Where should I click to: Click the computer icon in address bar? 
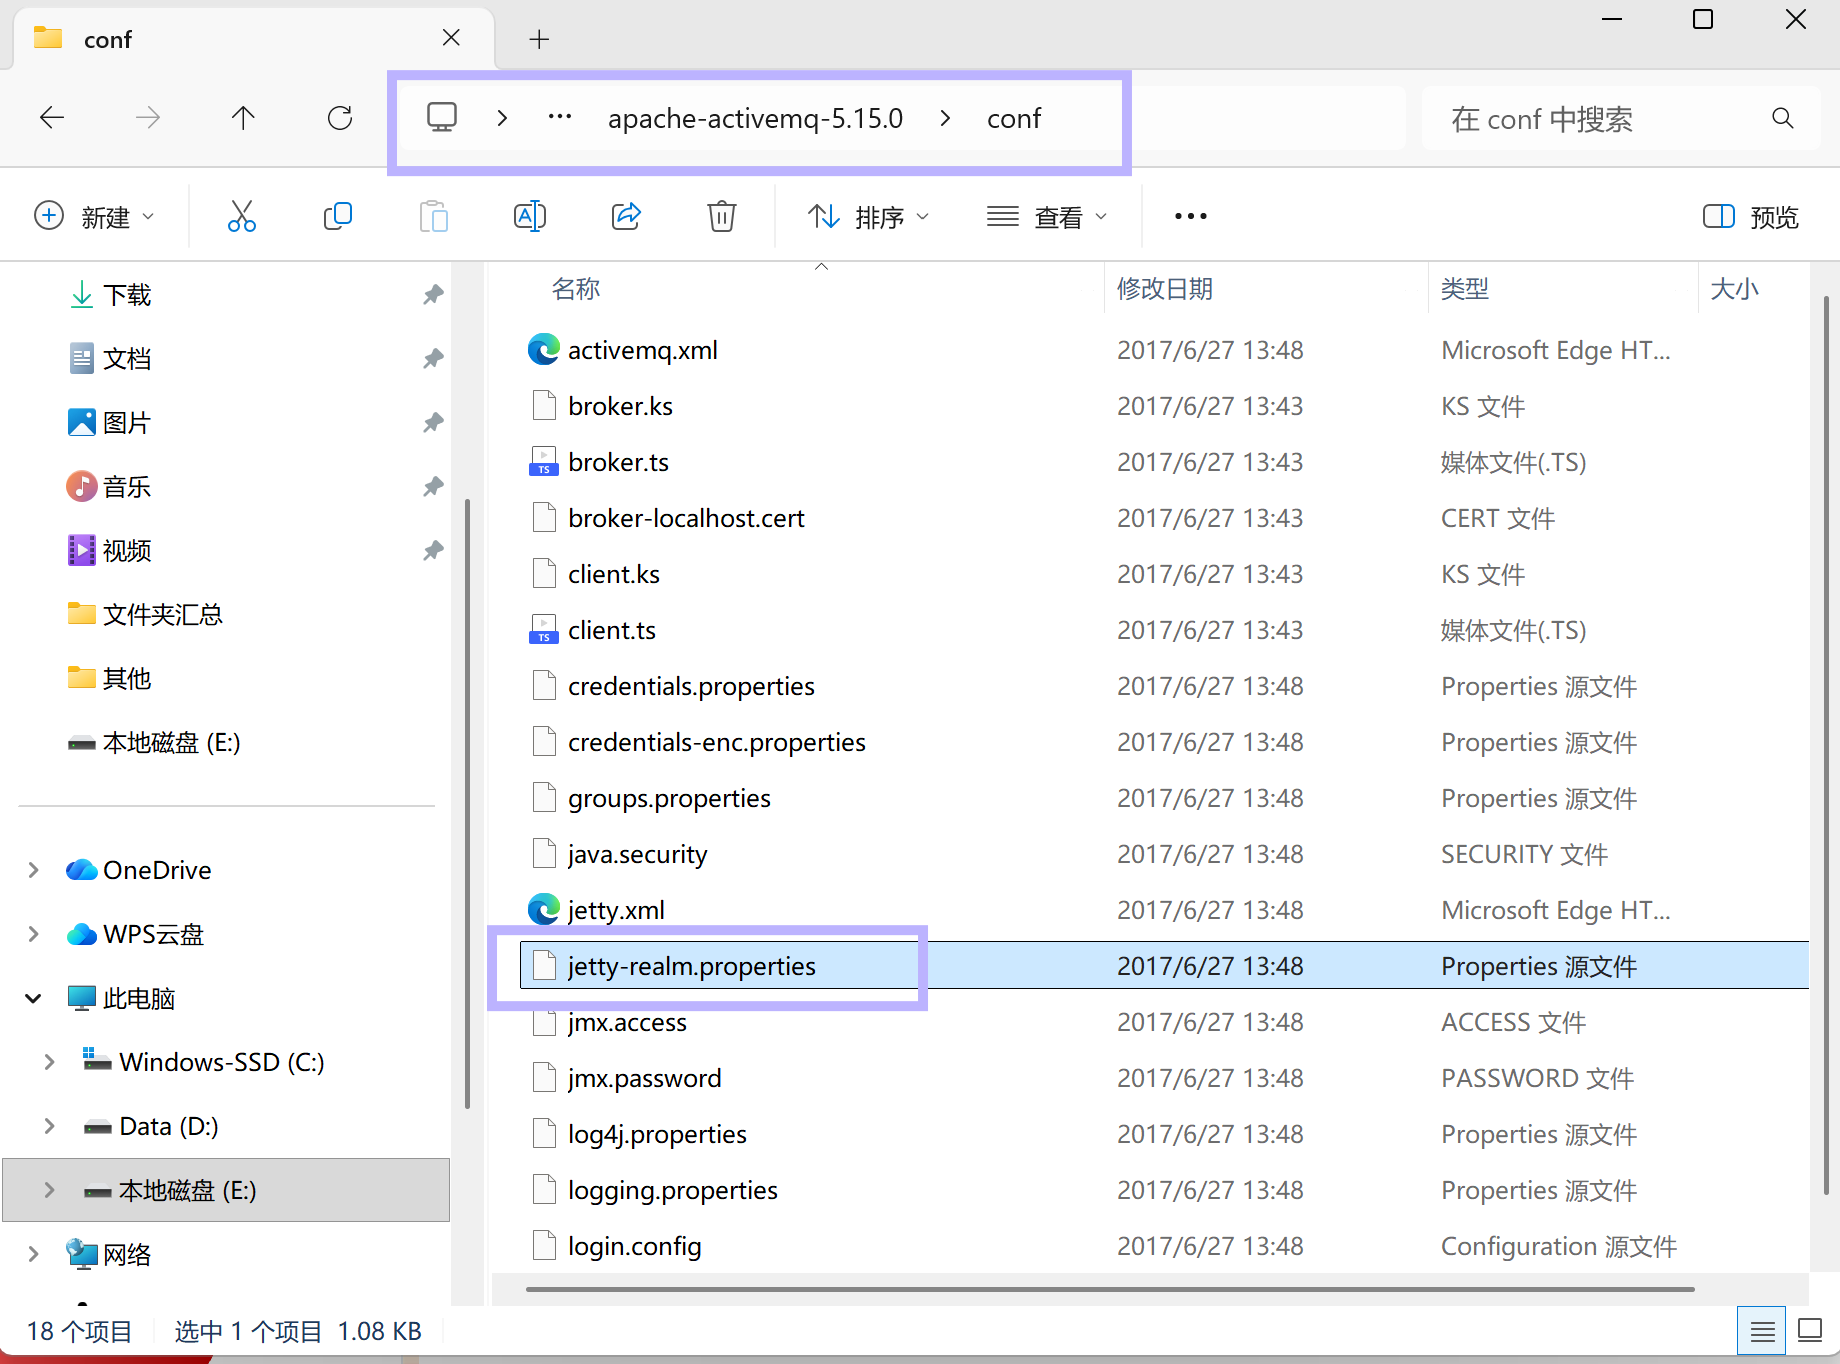442,118
